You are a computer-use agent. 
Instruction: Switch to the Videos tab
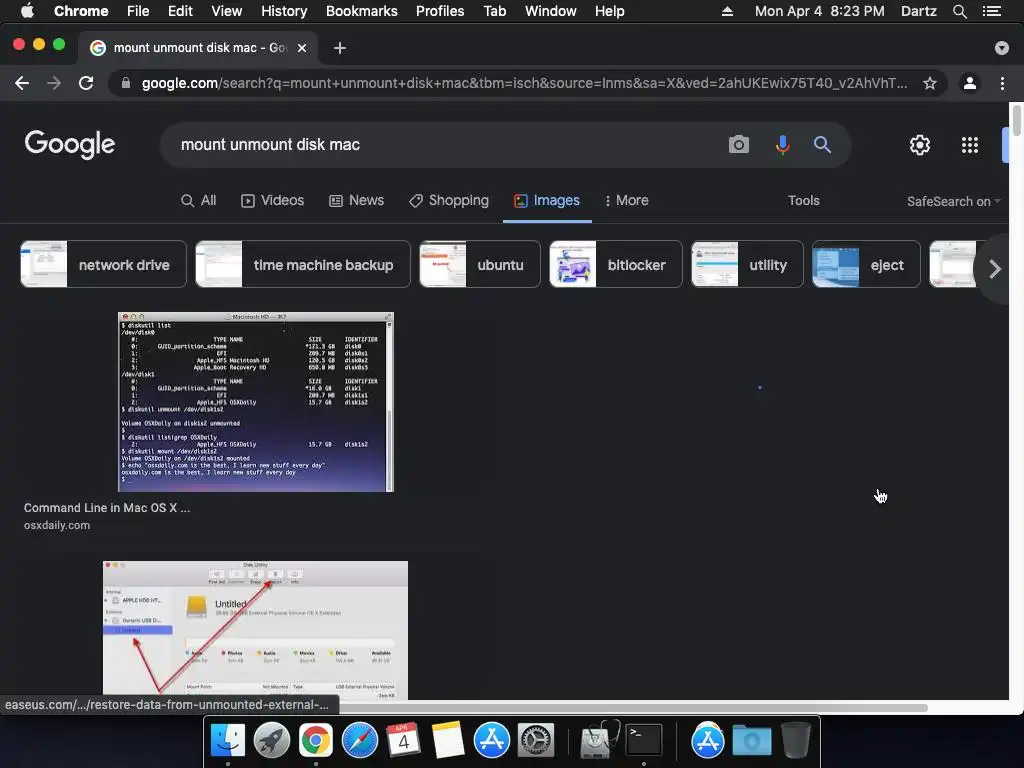tap(272, 200)
